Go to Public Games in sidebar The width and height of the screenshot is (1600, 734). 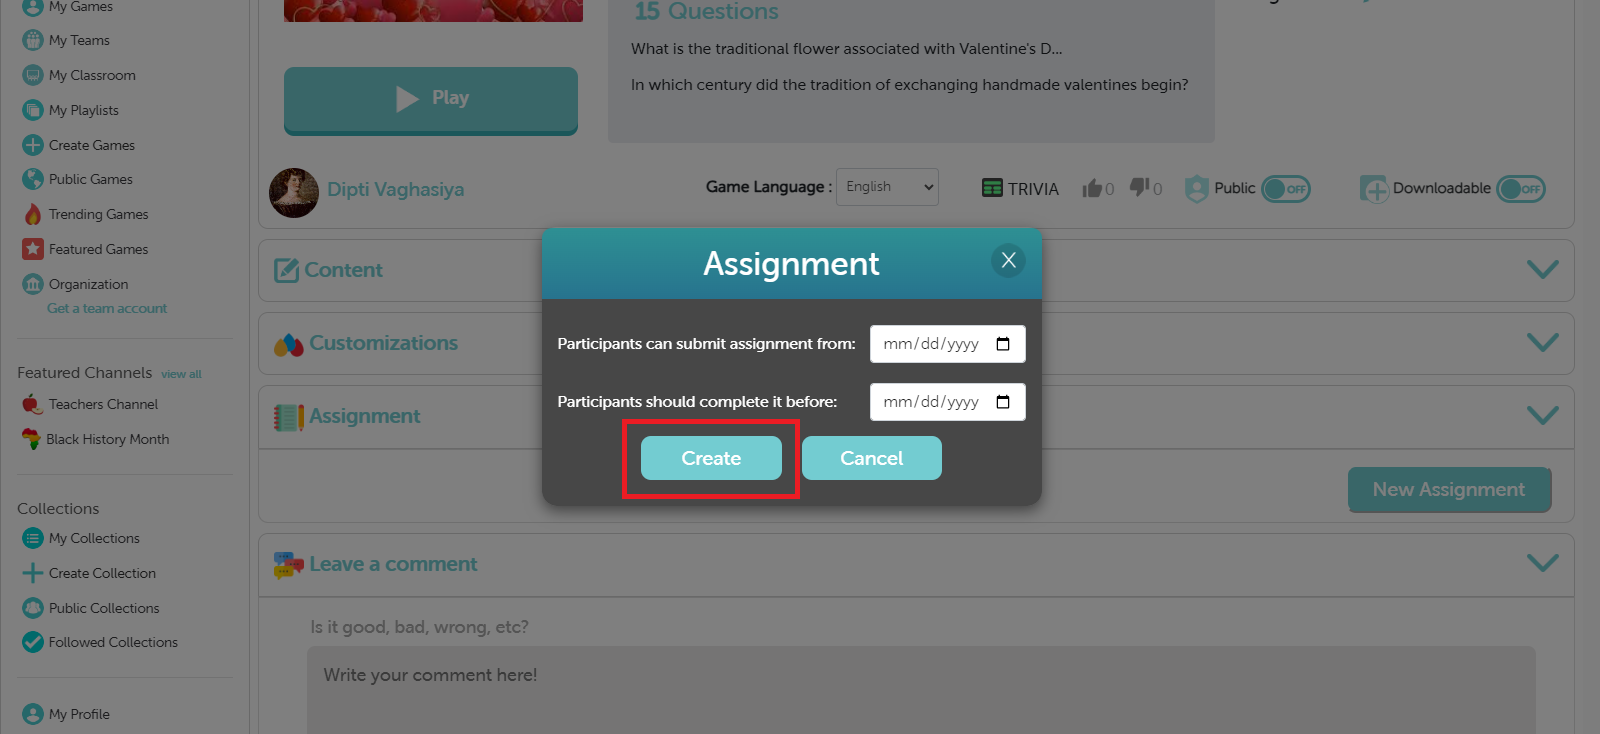tap(90, 179)
